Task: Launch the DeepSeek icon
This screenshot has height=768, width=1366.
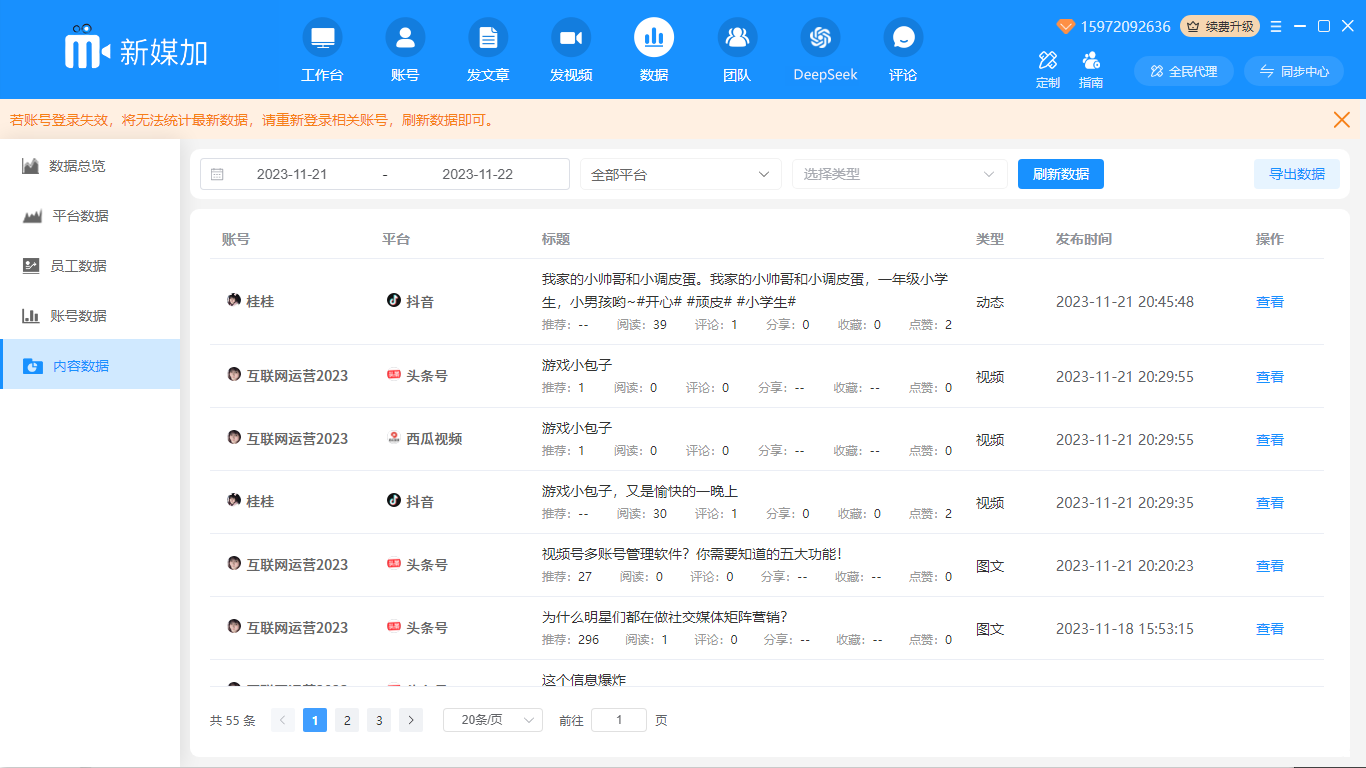Action: point(821,39)
